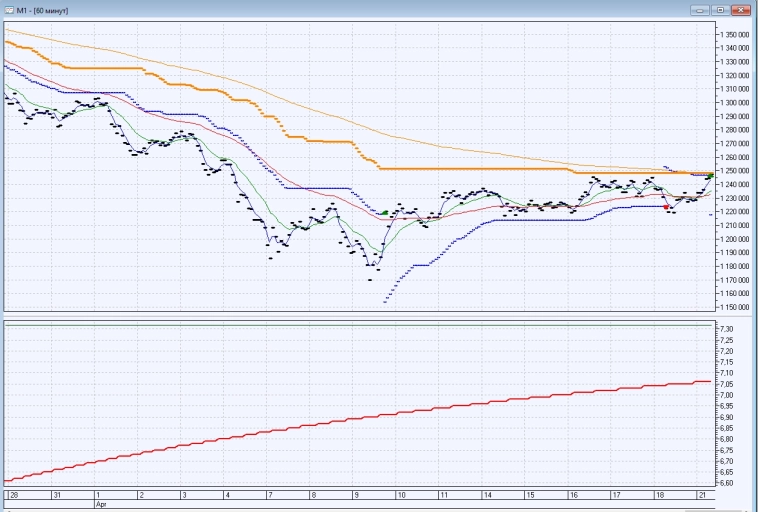This screenshot has width=758, height=512.
Task: Click date 28 on the time axis
Action: 13,495
